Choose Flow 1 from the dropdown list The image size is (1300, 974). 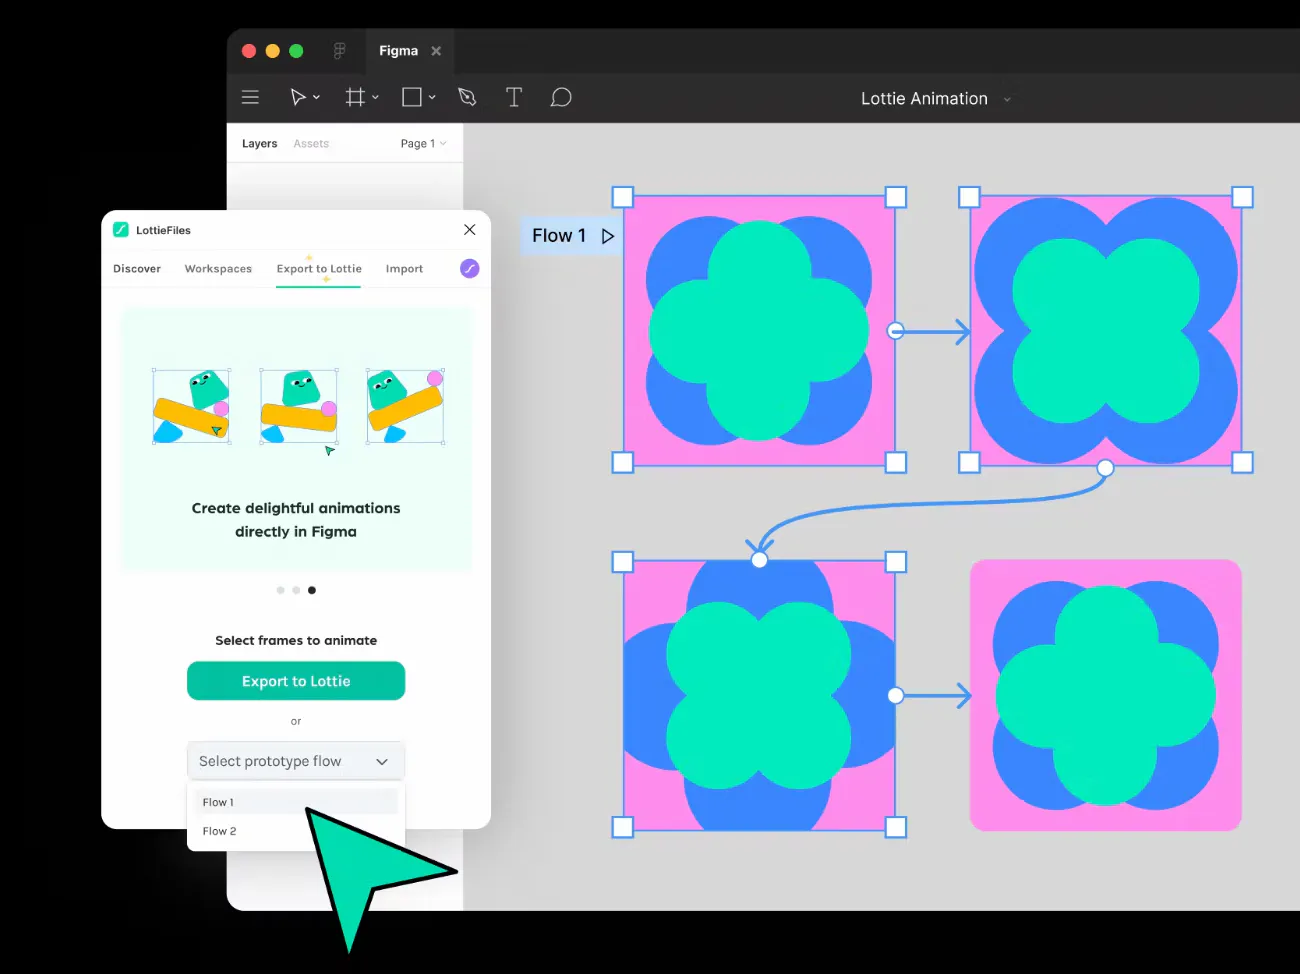(x=296, y=802)
